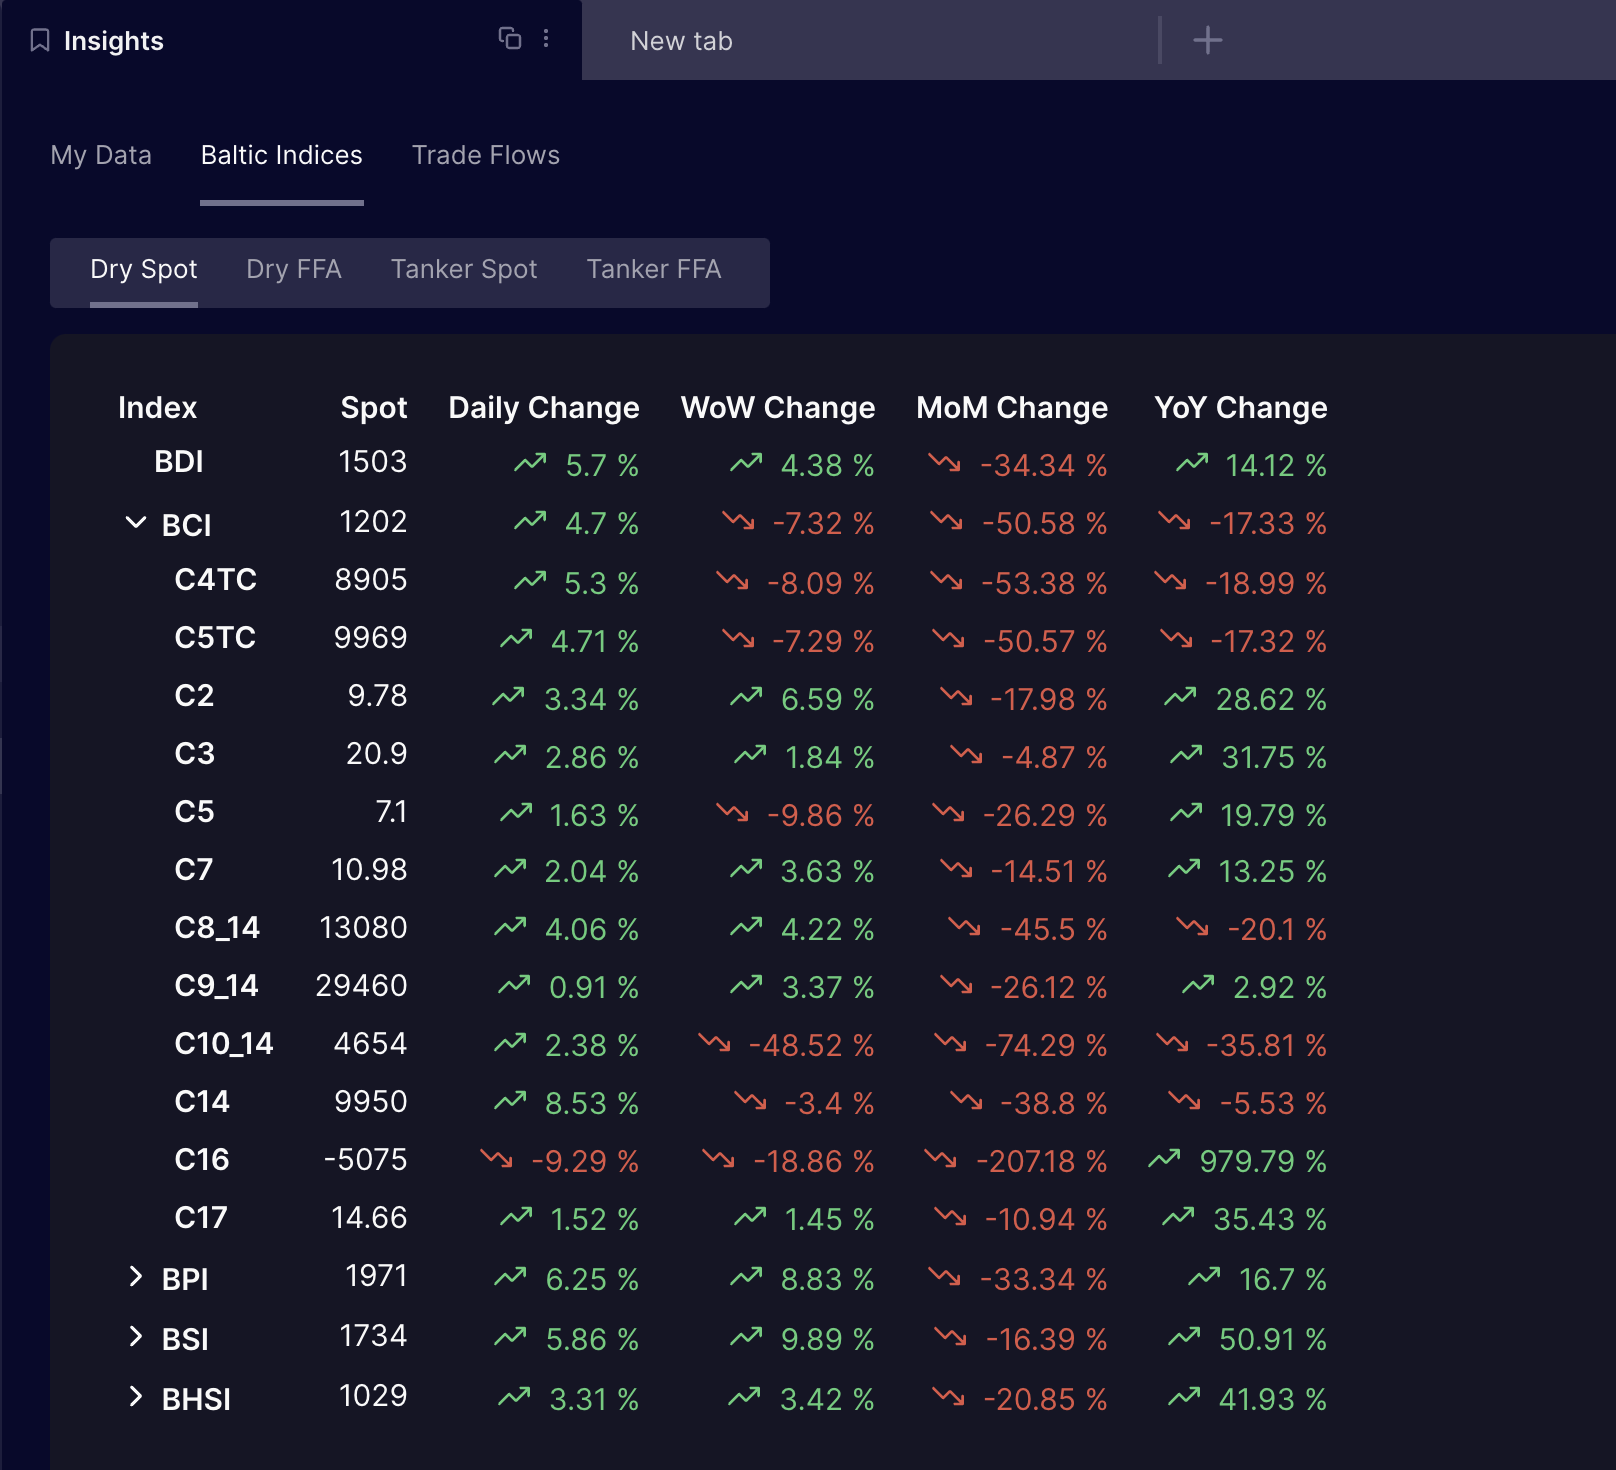The width and height of the screenshot is (1616, 1470).
Task: Click the Index column header
Action: (x=157, y=408)
